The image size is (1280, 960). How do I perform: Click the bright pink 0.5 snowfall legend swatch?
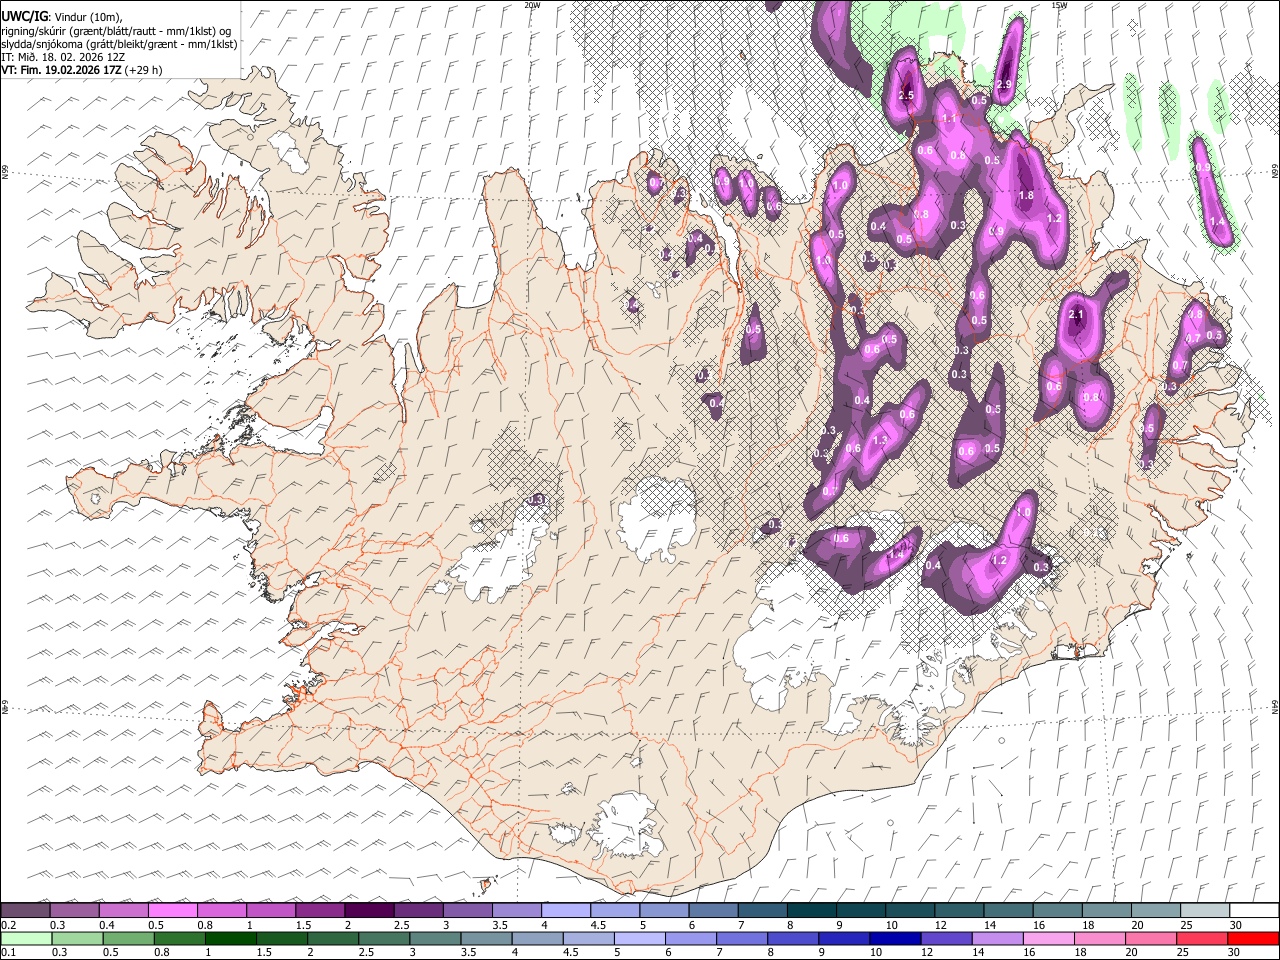172,911
